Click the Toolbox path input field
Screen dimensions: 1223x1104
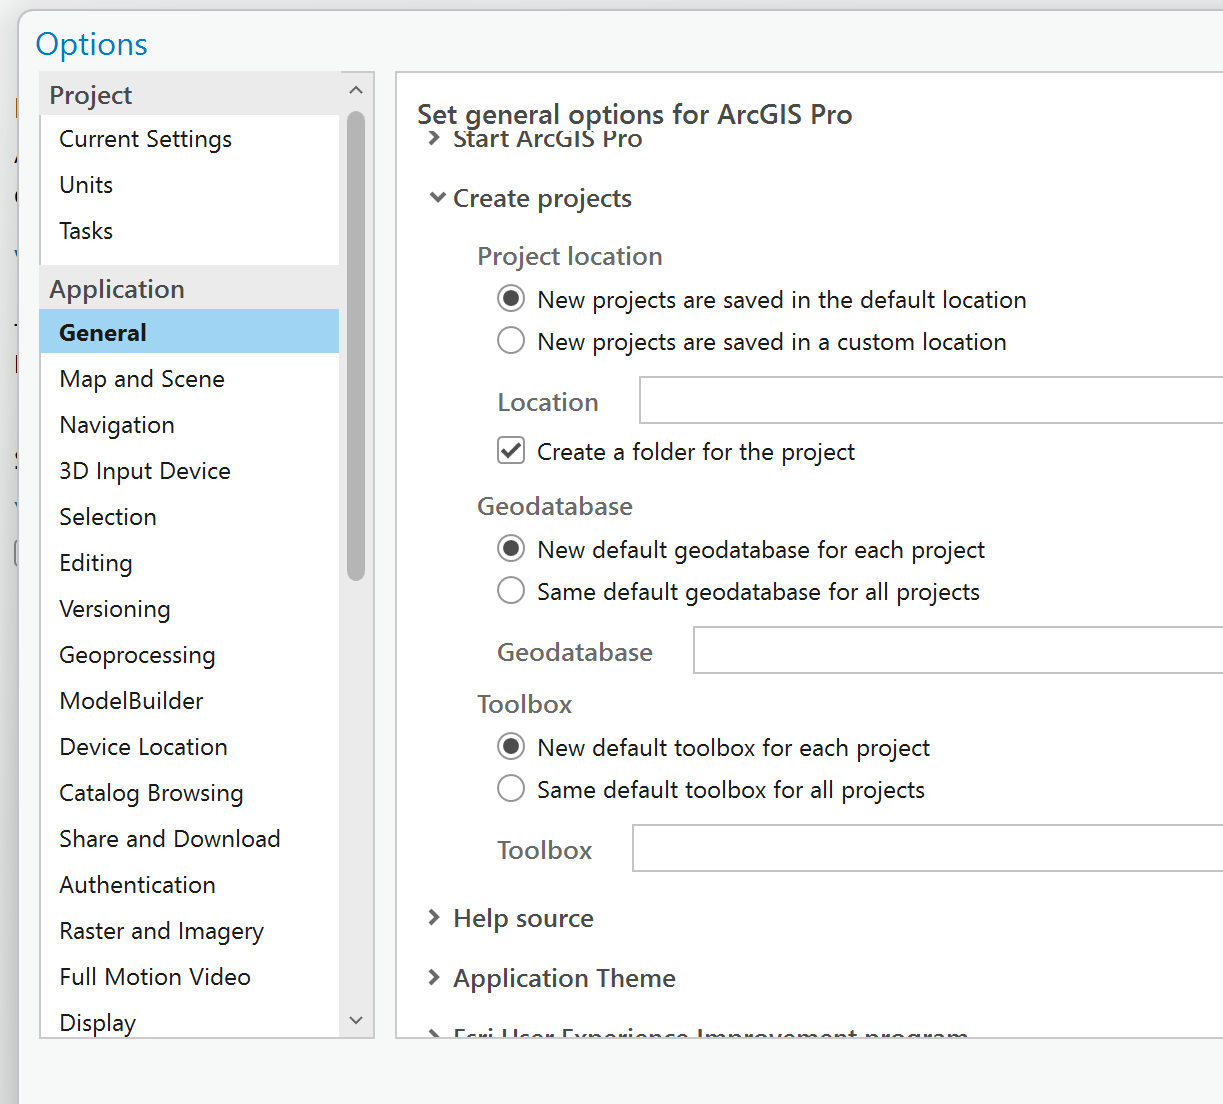[x=927, y=849]
